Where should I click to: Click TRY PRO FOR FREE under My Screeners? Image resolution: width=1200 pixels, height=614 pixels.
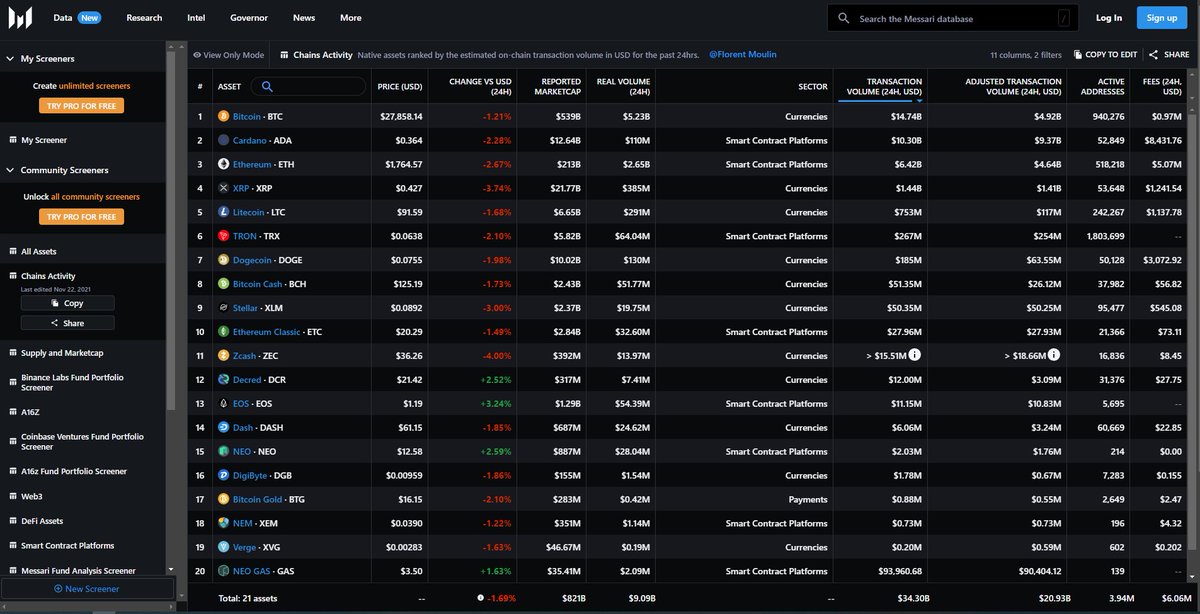[x=81, y=105]
